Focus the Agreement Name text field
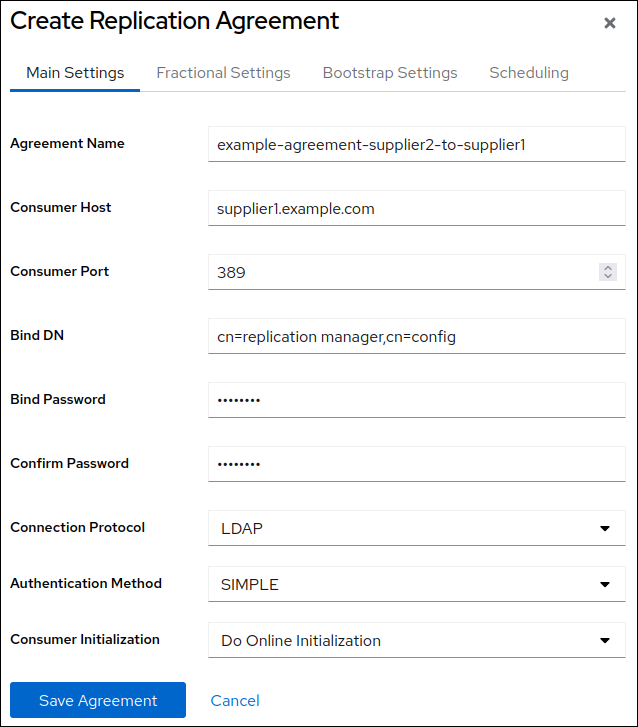The width and height of the screenshot is (638, 727). 416,144
